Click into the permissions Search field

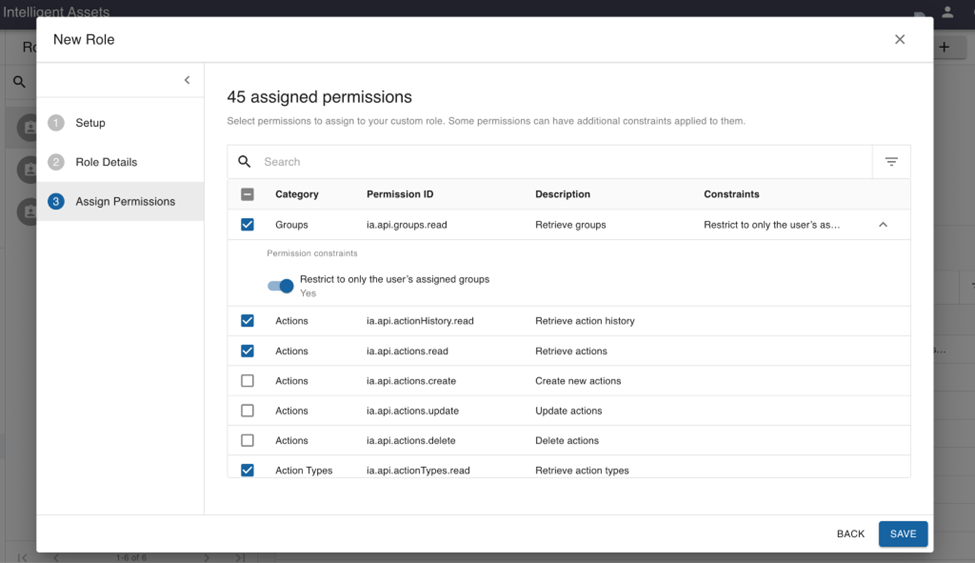click(560, 162)
